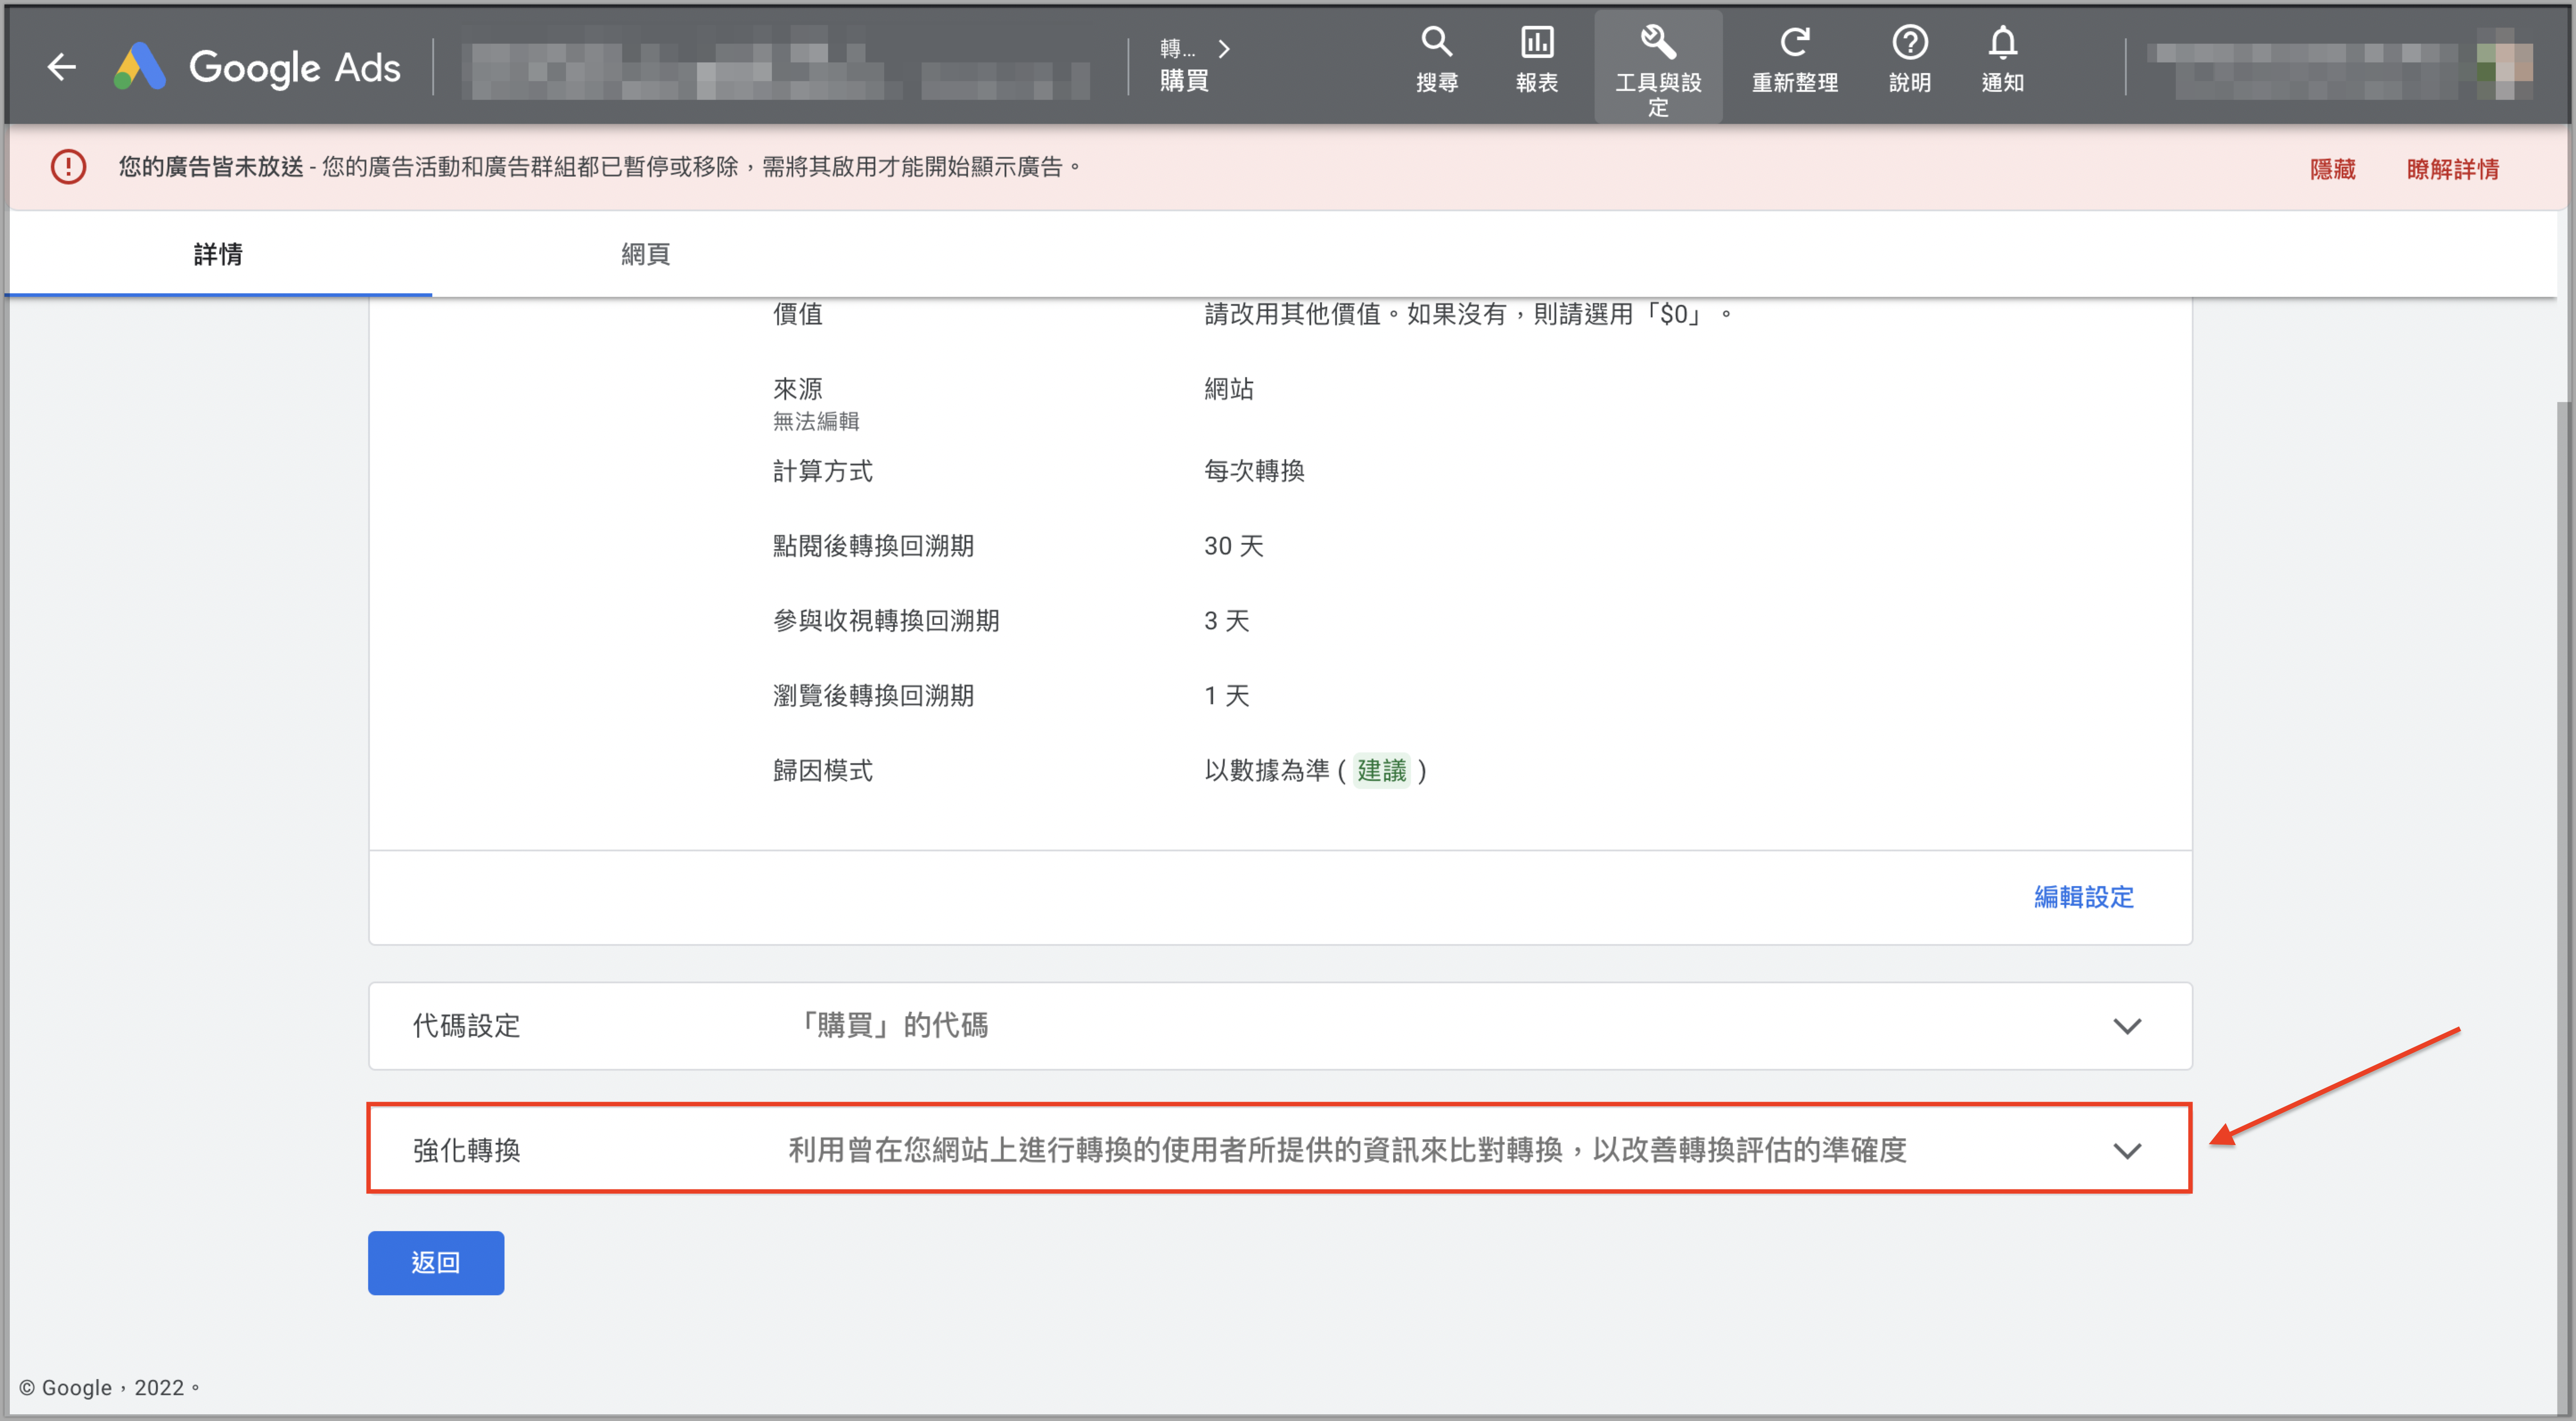
Task: Click the 代碼設定 row title
Action: coord(466,1026)
